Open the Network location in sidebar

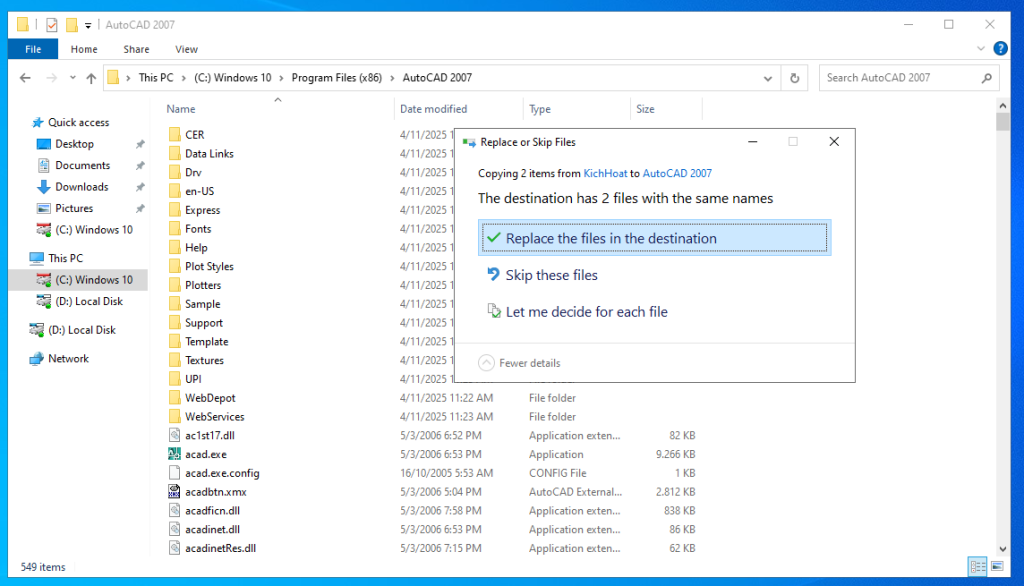68,359
